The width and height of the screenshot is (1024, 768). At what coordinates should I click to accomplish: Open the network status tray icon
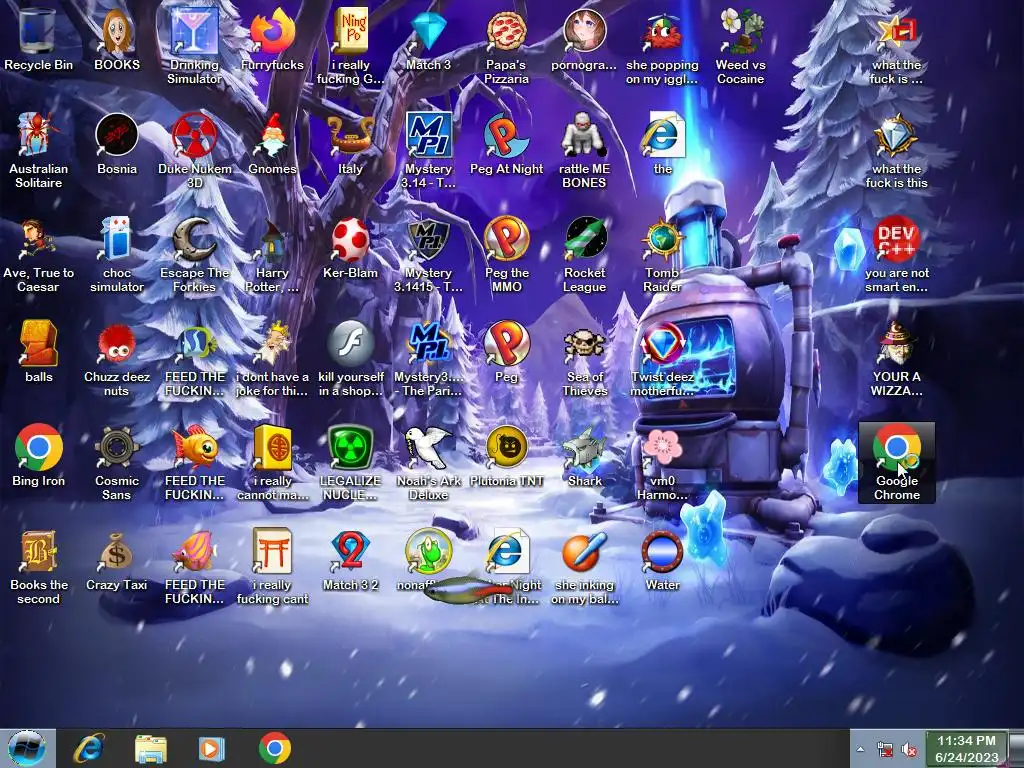885,749
